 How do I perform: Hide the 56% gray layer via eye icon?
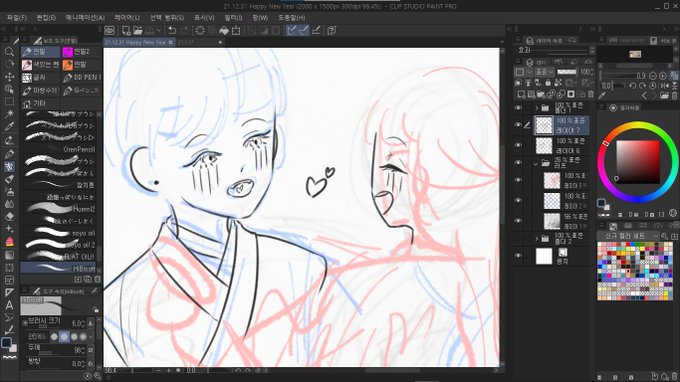click(518, 221)
